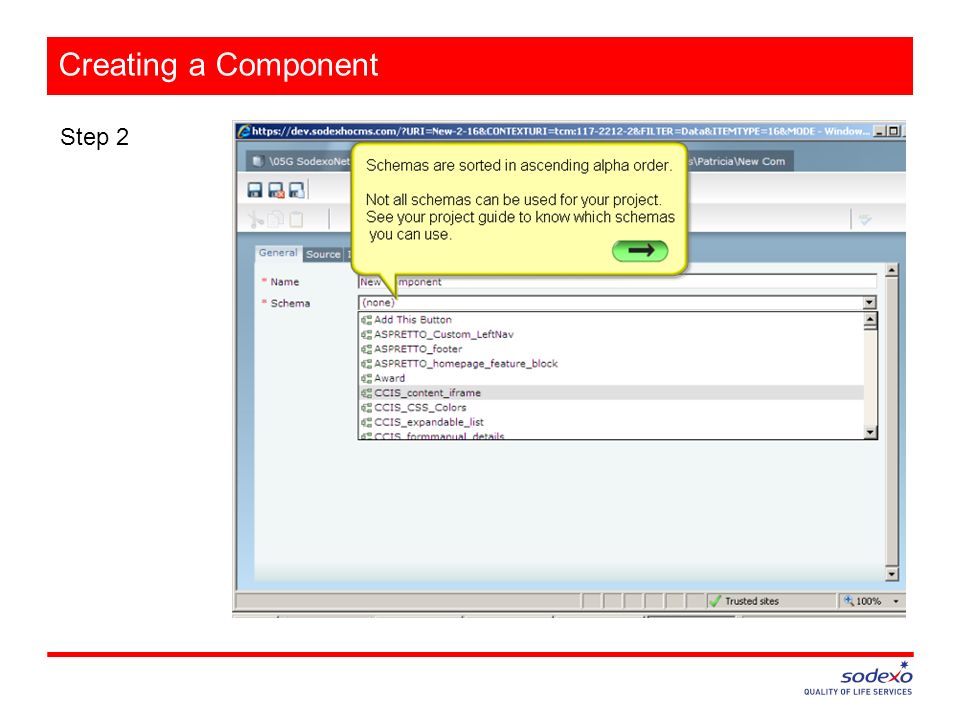This screenshot has width=960, height=720.
Task: Click the New Component path tab at top
Action: click(x=740, y=162)
